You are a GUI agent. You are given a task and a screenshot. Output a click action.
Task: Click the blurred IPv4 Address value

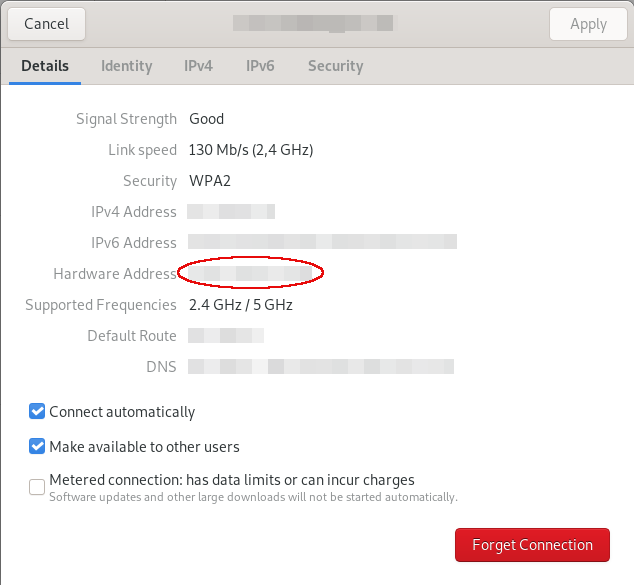click(231, 211)
